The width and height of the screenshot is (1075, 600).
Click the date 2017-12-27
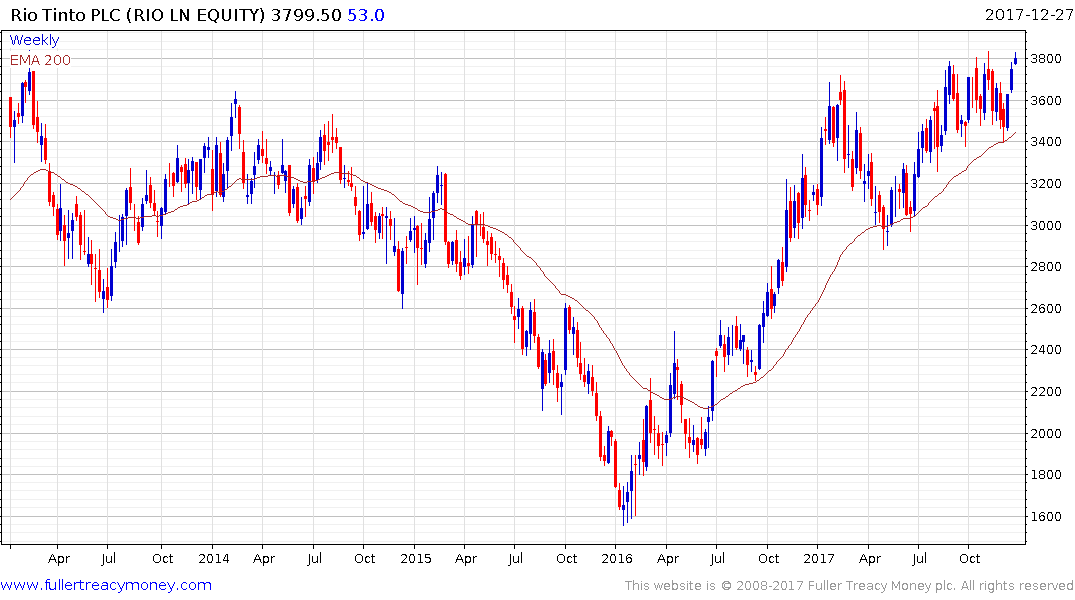coord(1029,14)
